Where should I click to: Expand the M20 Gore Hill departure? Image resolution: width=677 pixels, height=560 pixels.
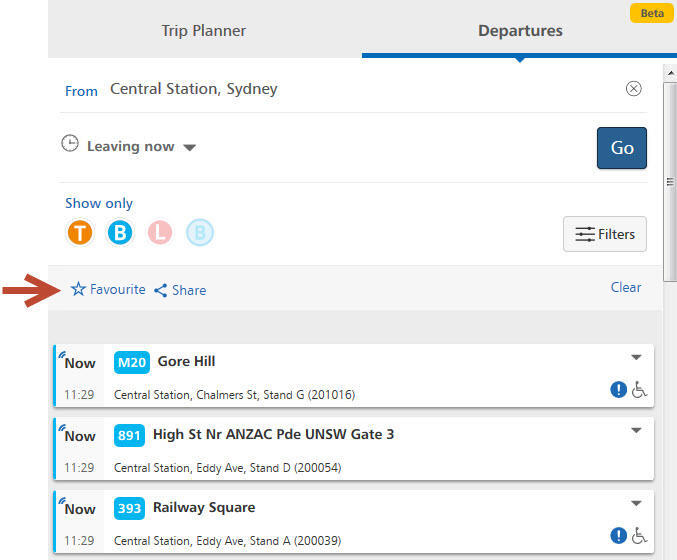(x=636, y=357)
